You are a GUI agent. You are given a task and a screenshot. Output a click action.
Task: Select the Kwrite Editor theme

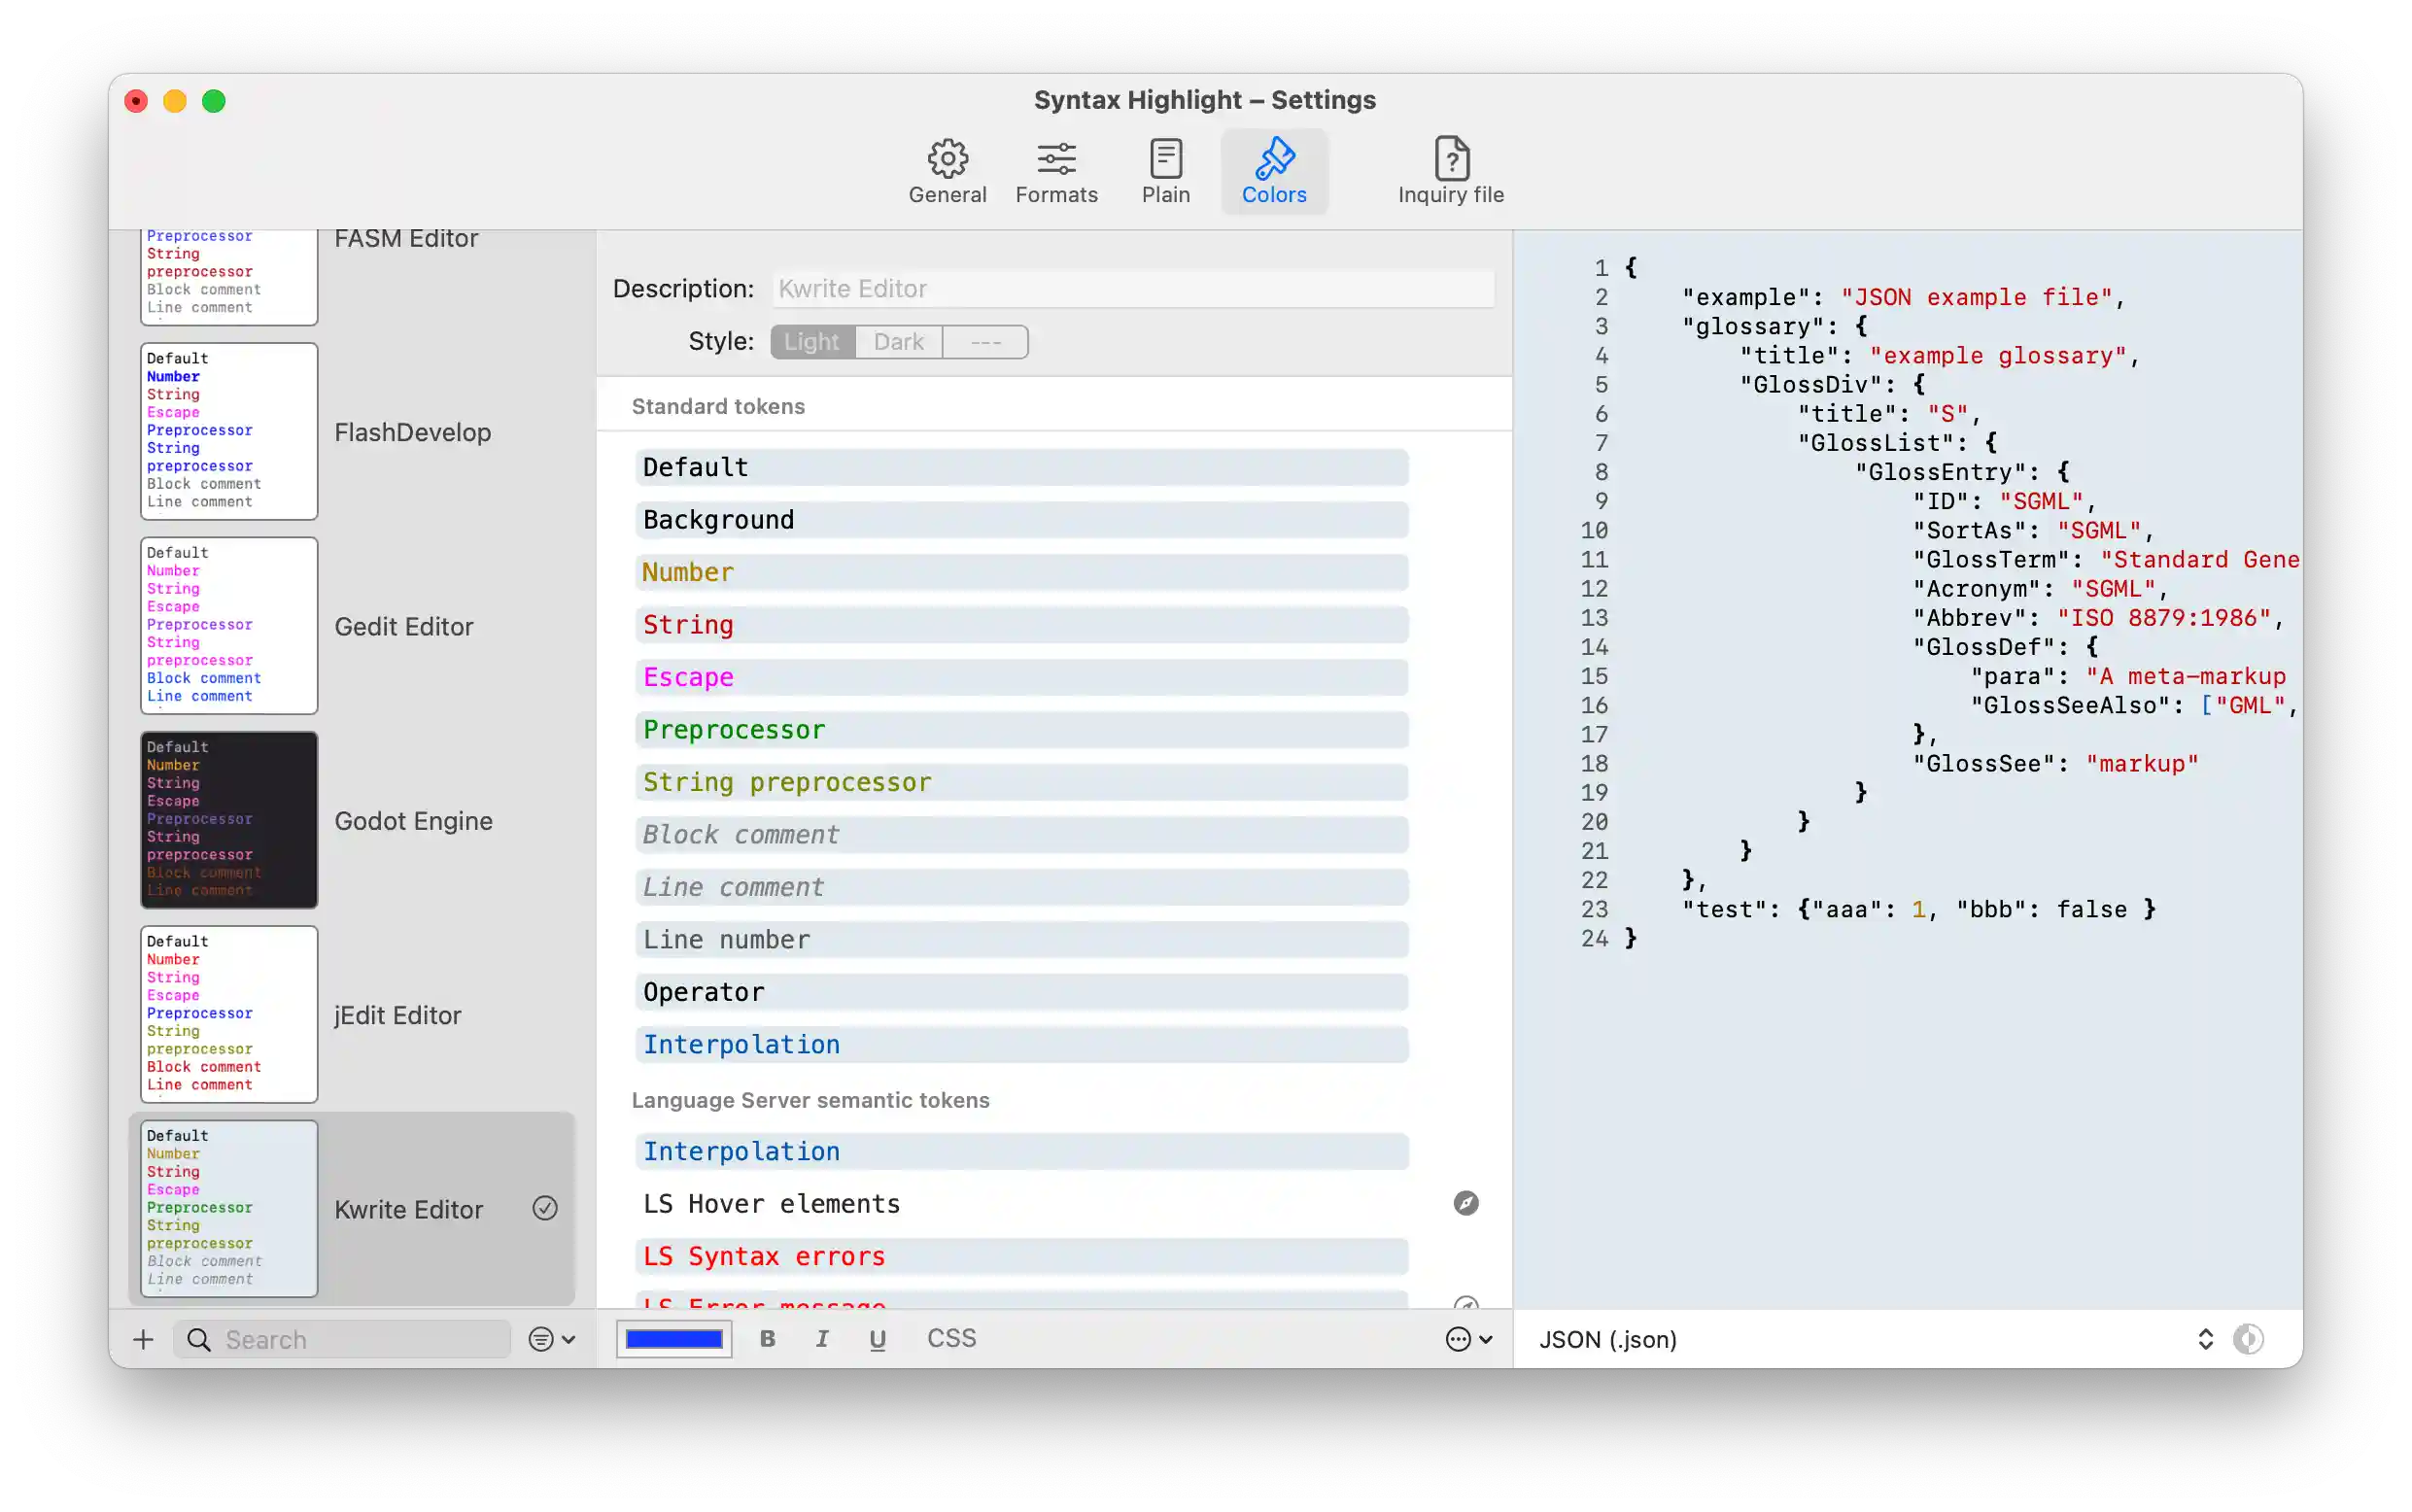408,1209
